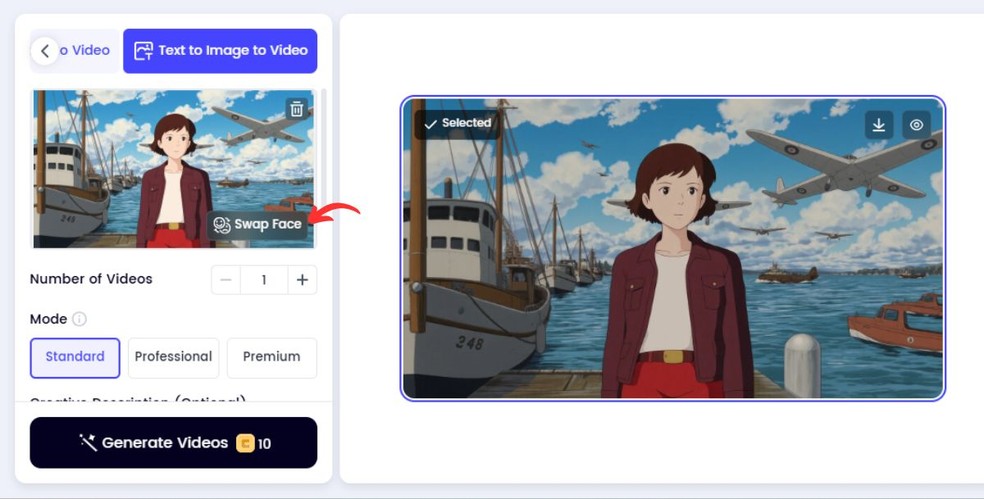The width and height of the screenshot is (984, 499).
Task: Preview image with the eye icon
Action: click(x=916, y=125)
